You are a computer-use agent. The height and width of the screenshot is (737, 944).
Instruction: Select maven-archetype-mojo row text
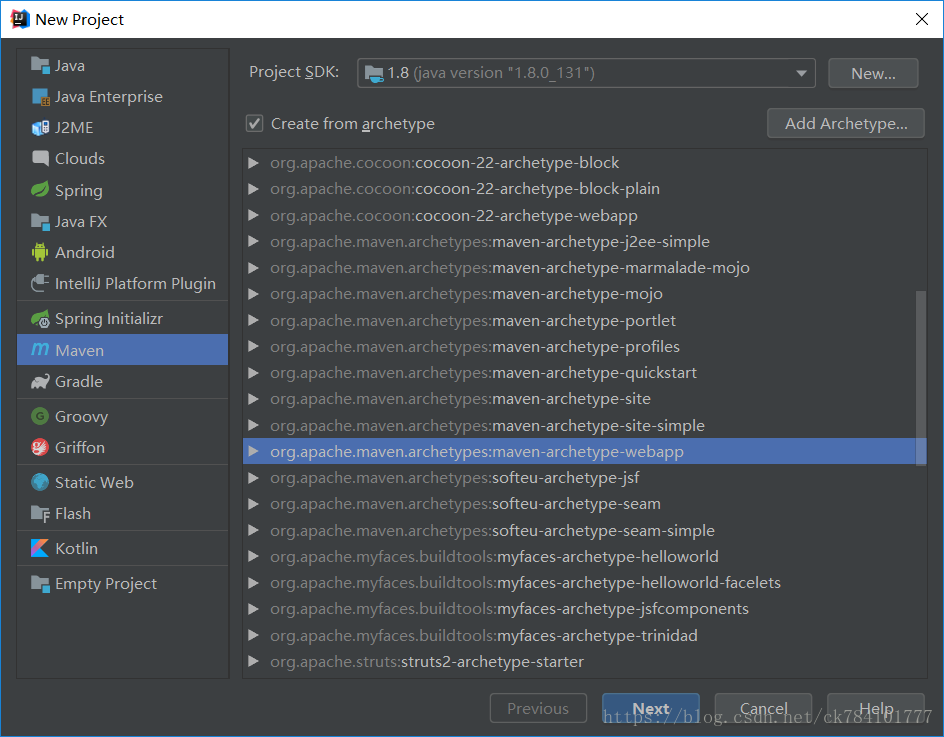(x=467, y=294)
